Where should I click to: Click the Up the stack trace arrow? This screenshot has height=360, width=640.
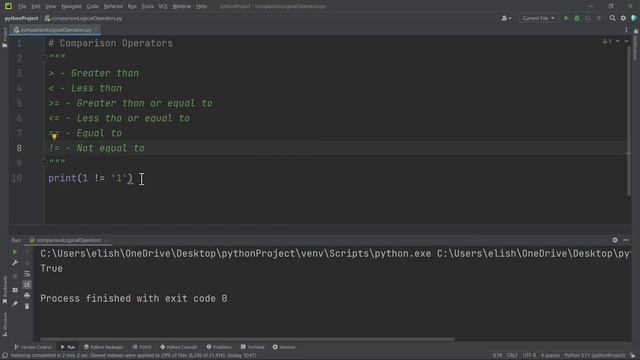27,252
